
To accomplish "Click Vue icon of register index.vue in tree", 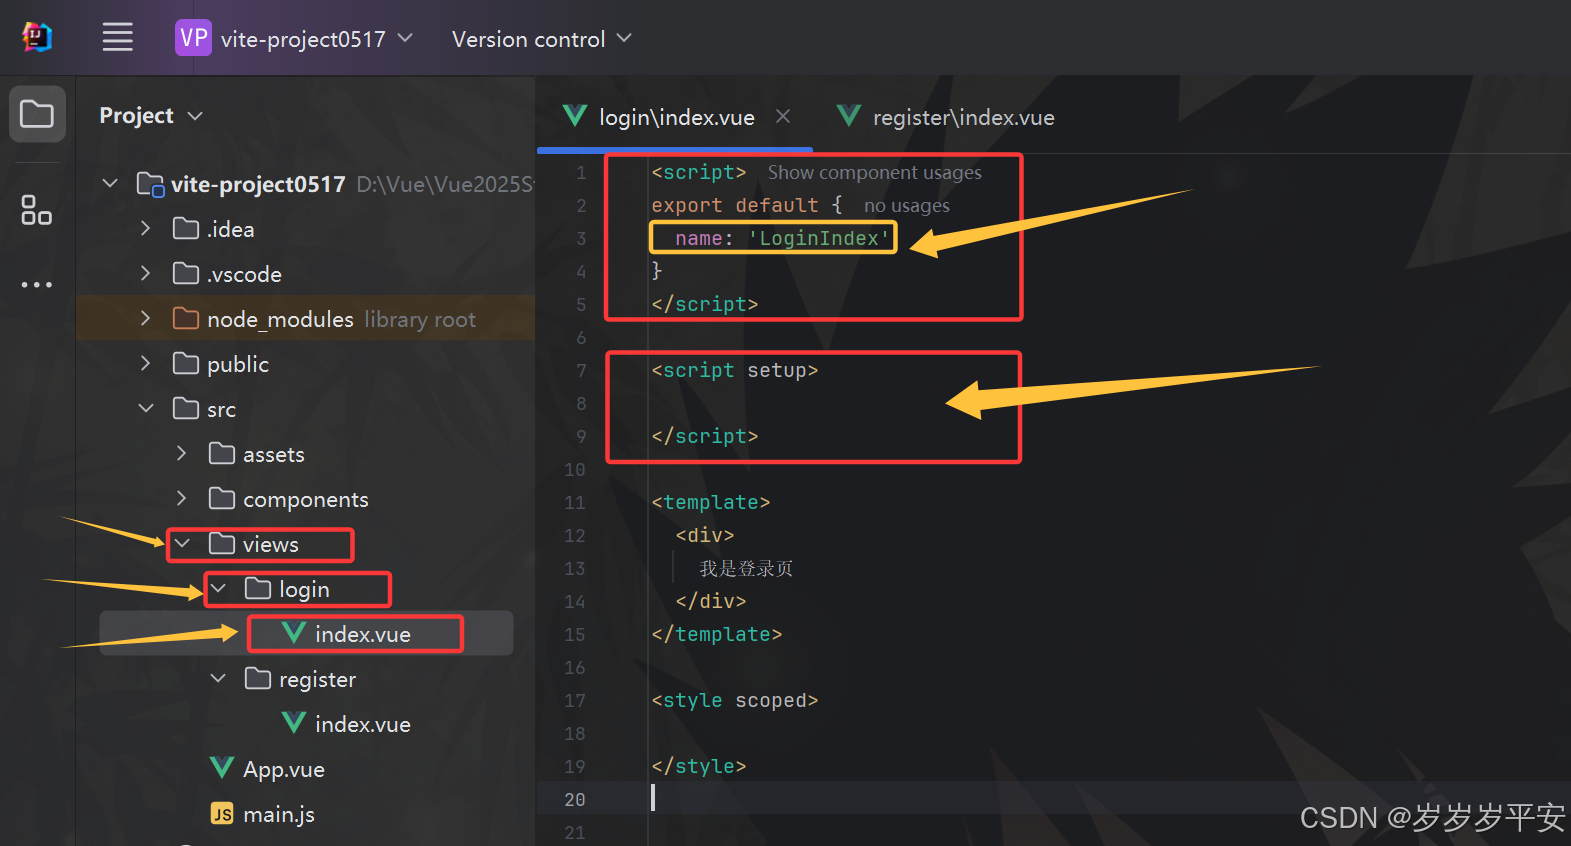I will tap(294, 722).
